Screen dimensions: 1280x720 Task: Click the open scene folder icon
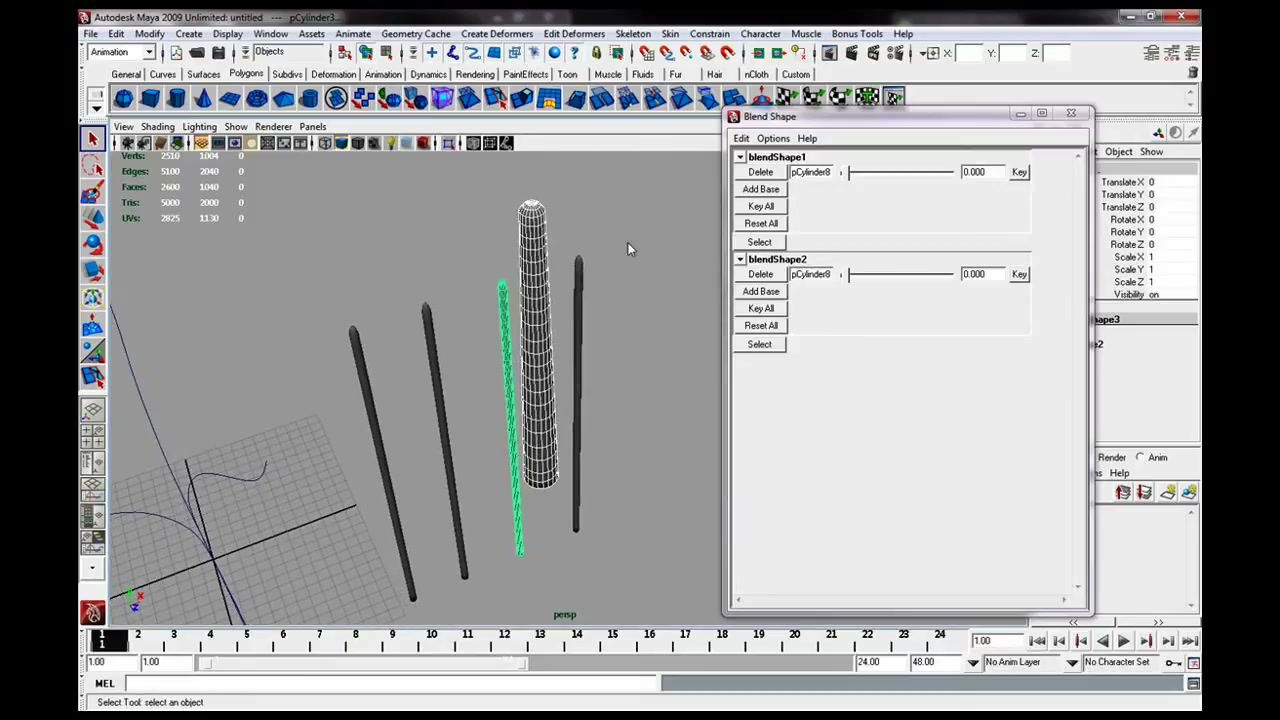coord(197,53)
